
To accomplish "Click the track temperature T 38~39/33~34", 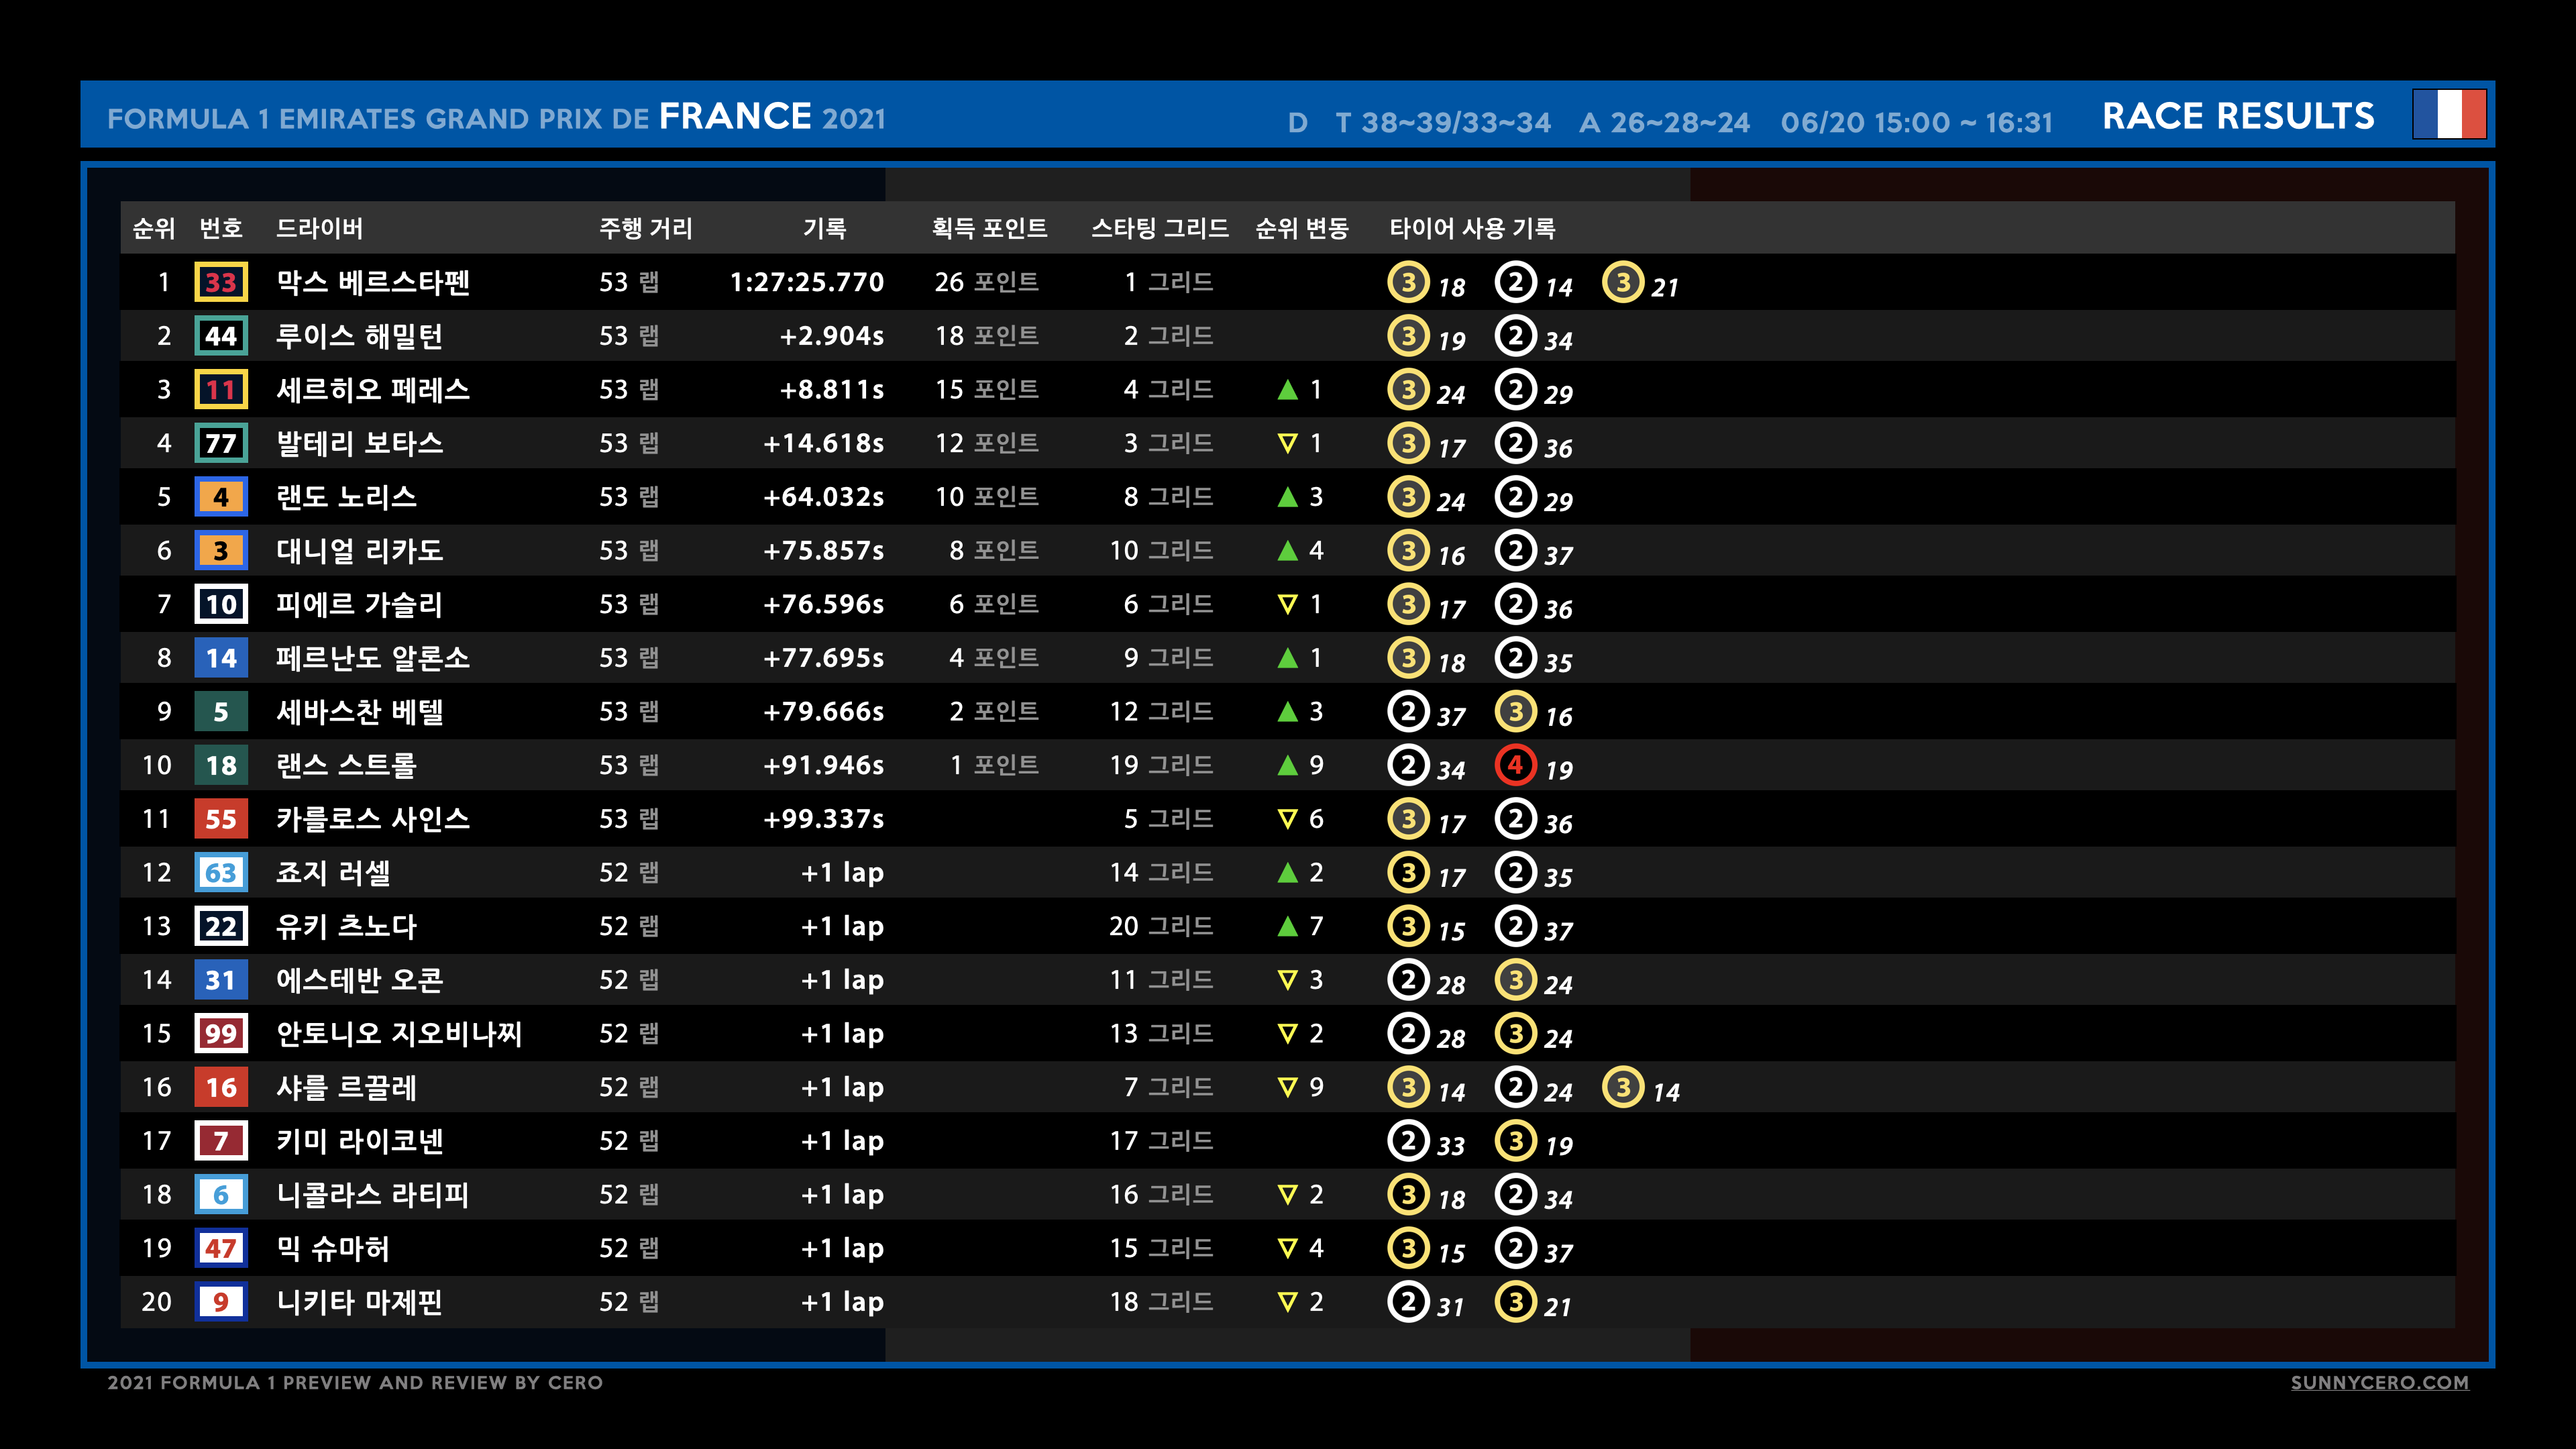I will [x=1443, y=122].
